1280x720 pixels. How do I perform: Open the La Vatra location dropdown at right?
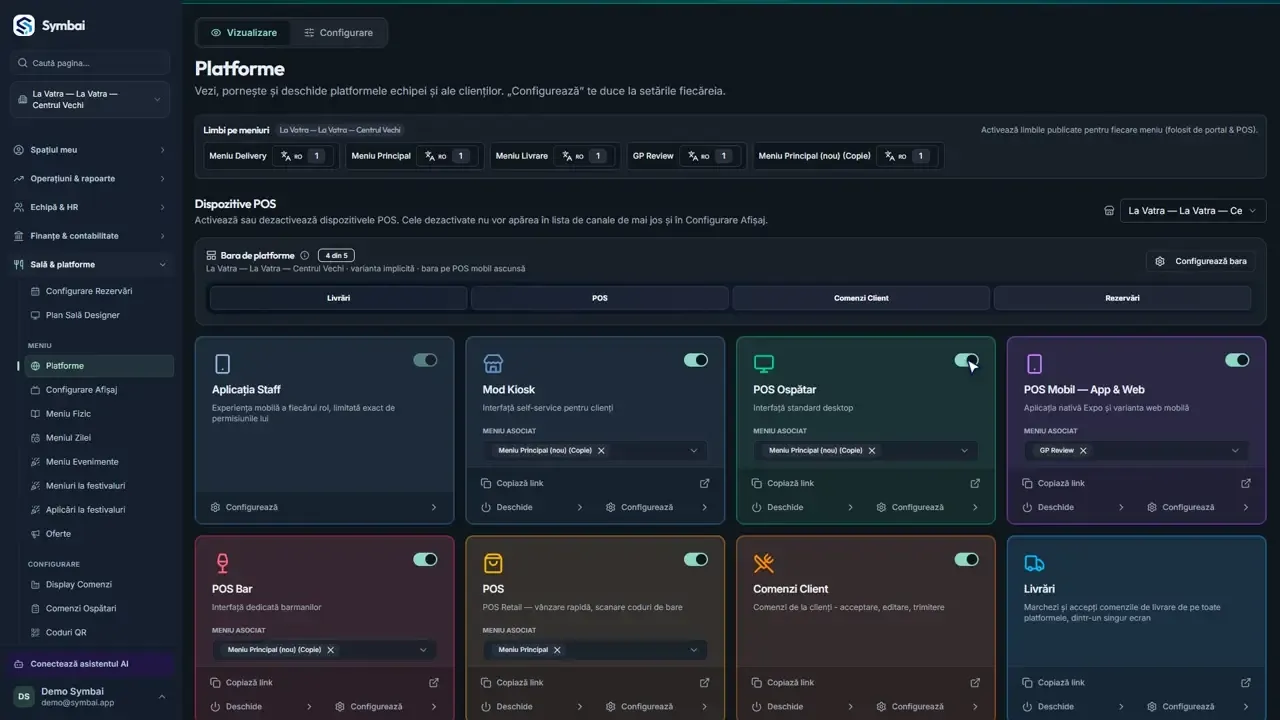click(x=1193, y=210)
